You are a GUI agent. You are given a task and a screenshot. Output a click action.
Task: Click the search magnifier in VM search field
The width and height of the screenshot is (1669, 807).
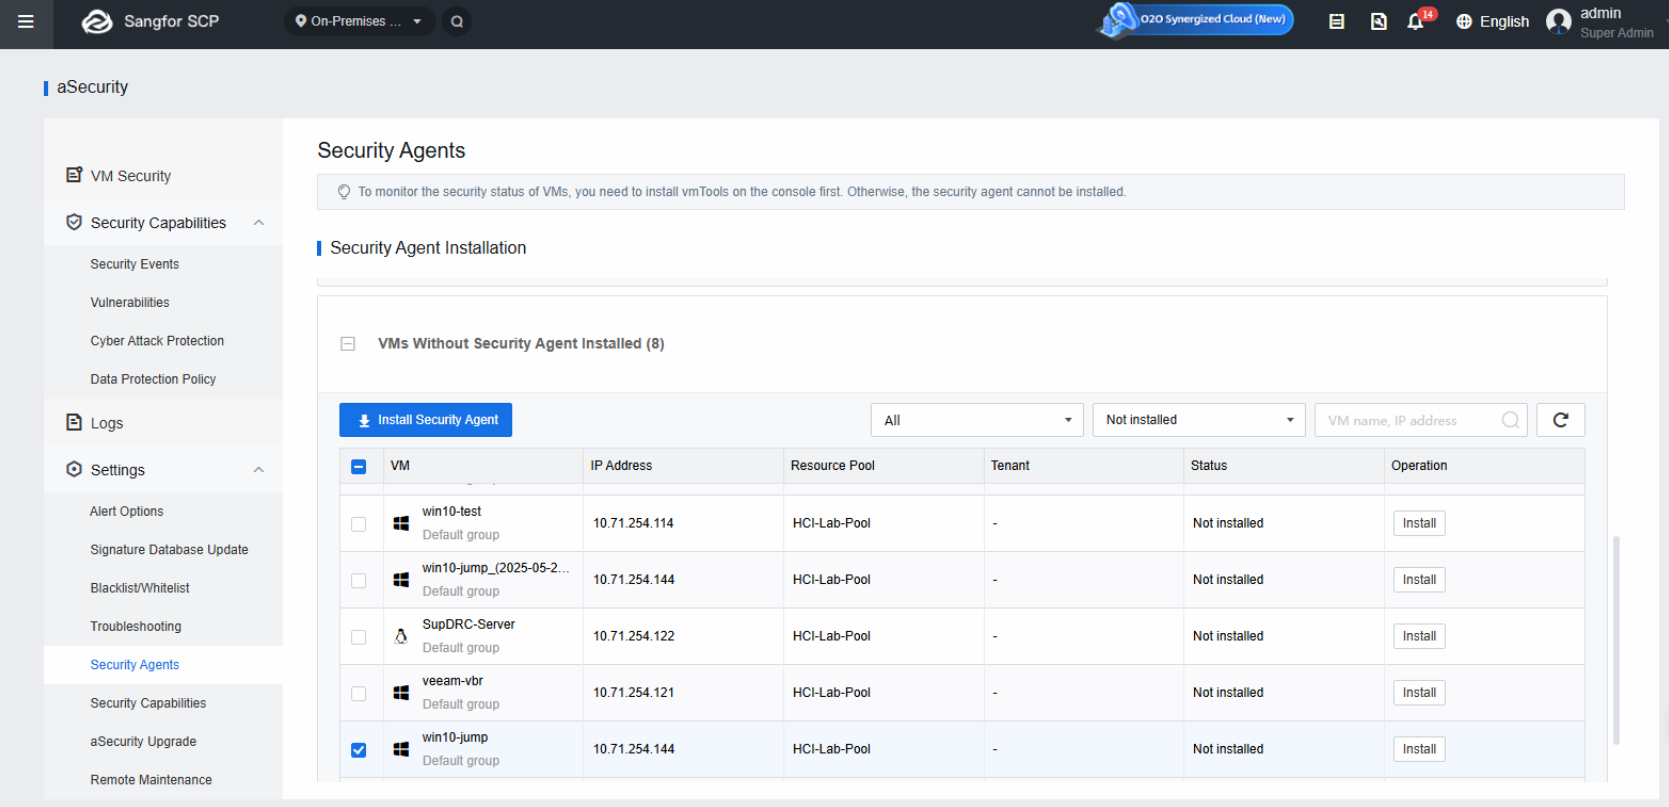1510,420
